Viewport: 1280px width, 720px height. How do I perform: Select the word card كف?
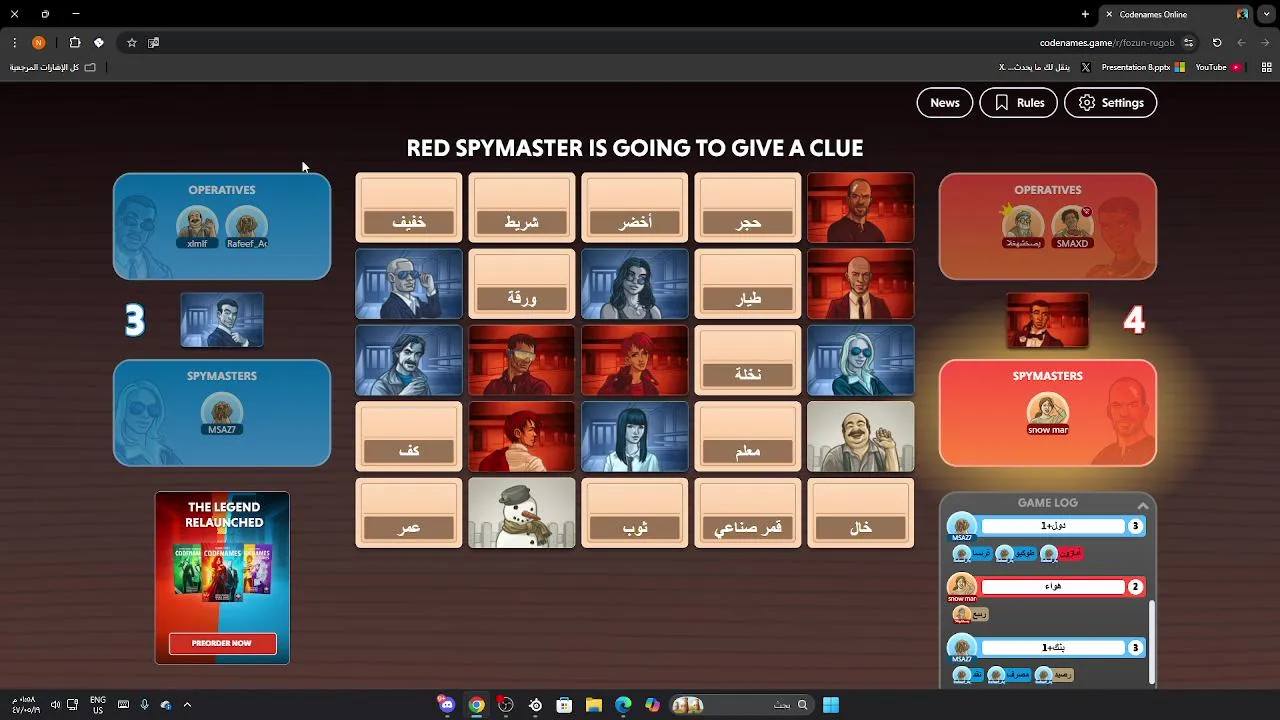point(408,437)
